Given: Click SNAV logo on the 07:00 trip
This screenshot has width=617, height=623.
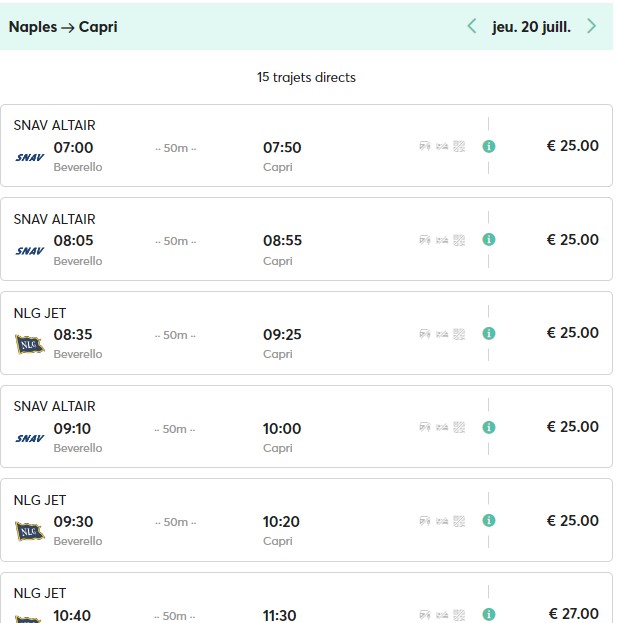Looking at the screenshot, I should tap(30, 157).
